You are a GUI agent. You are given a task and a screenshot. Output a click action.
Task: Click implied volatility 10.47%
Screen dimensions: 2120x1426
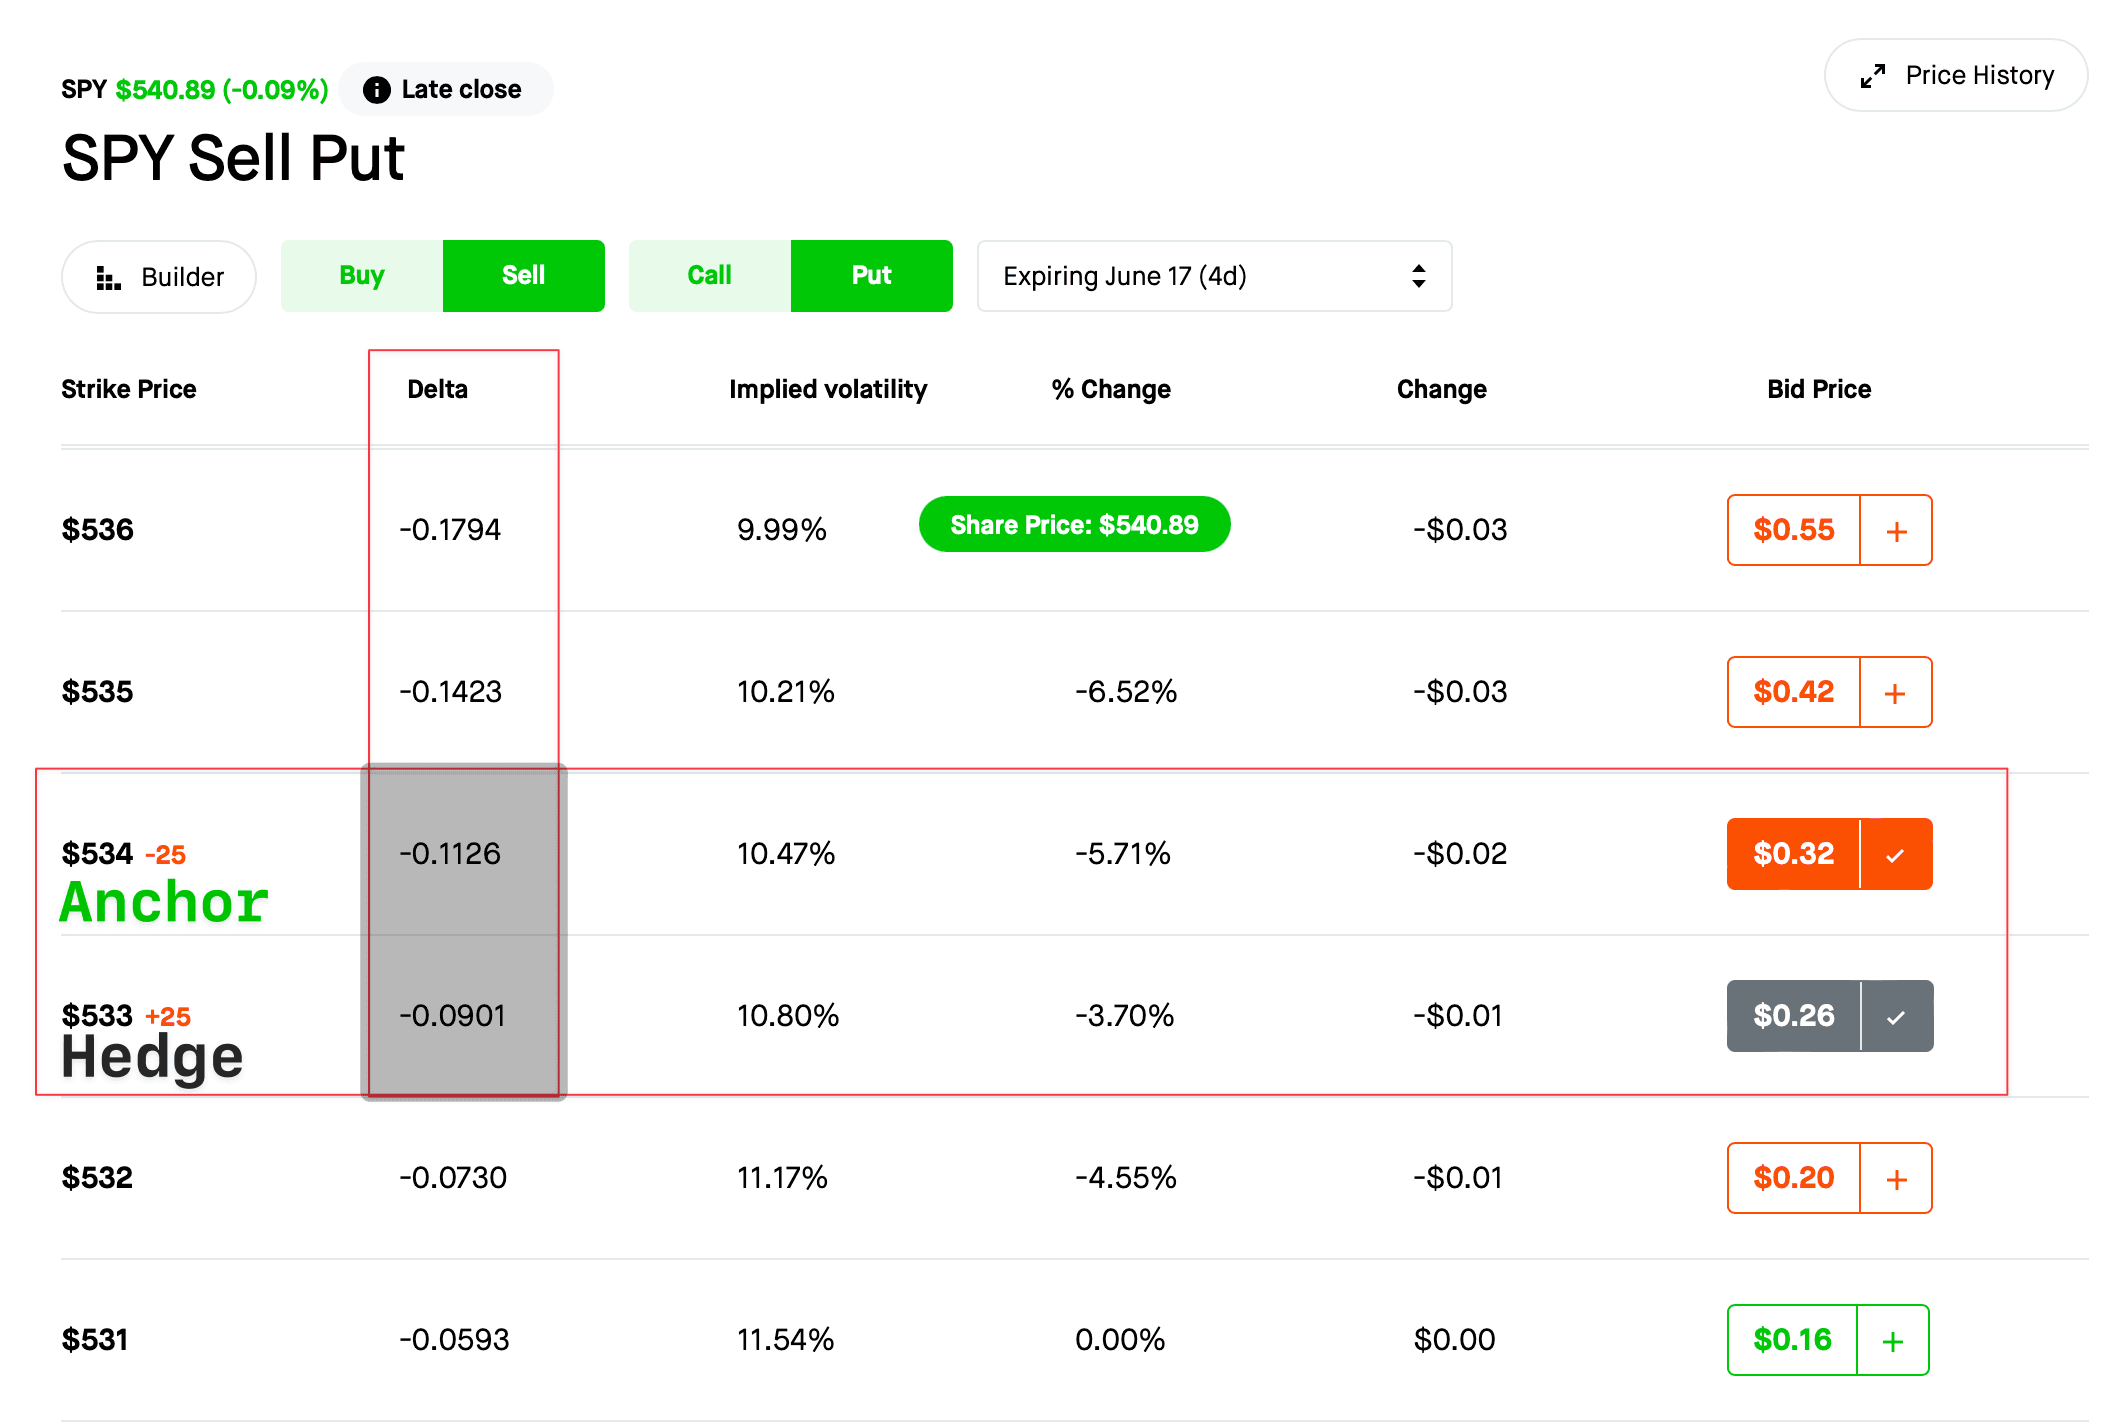(x=786, y=854)
